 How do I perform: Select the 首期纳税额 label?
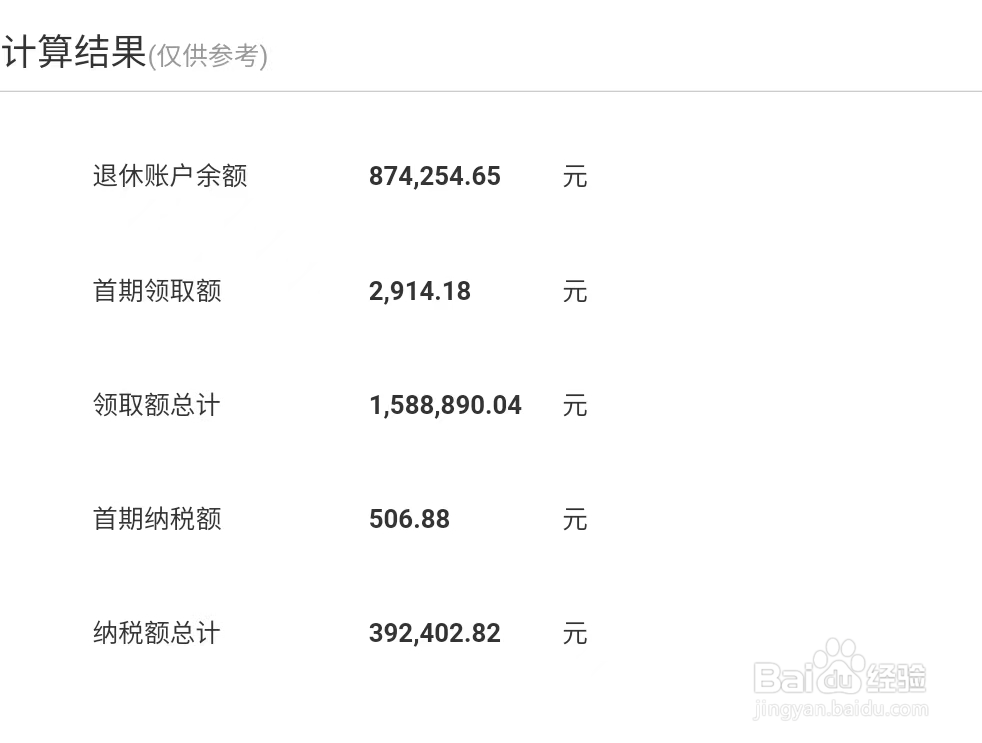point(157,519)
